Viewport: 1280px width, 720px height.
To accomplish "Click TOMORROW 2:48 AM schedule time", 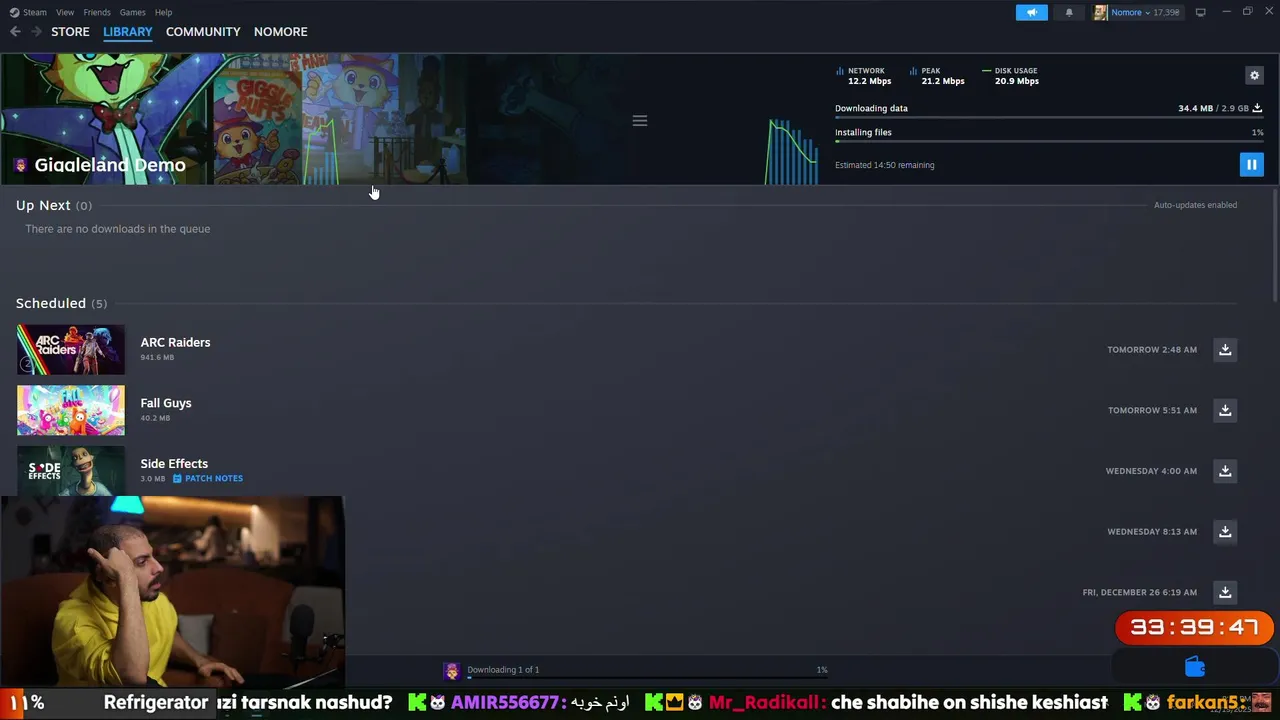I will point(1152,350).
